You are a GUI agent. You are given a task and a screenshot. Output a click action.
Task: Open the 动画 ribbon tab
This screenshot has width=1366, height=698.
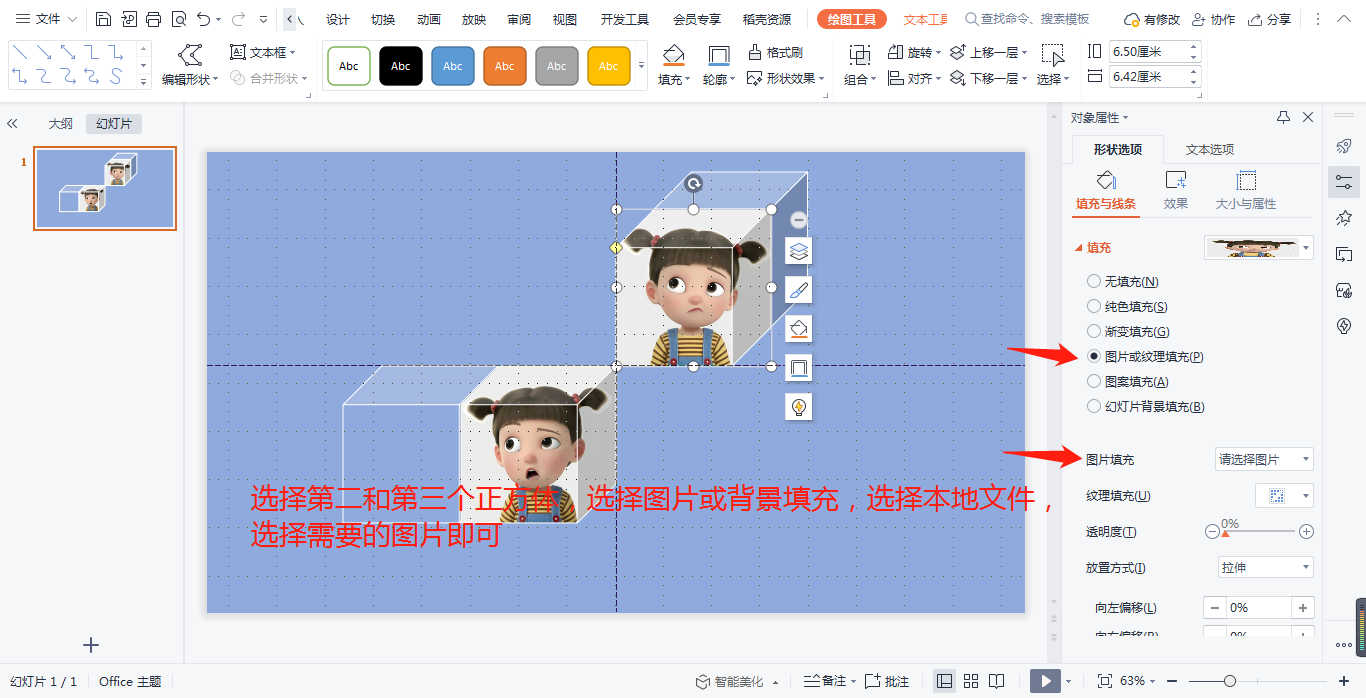[428, 20]
